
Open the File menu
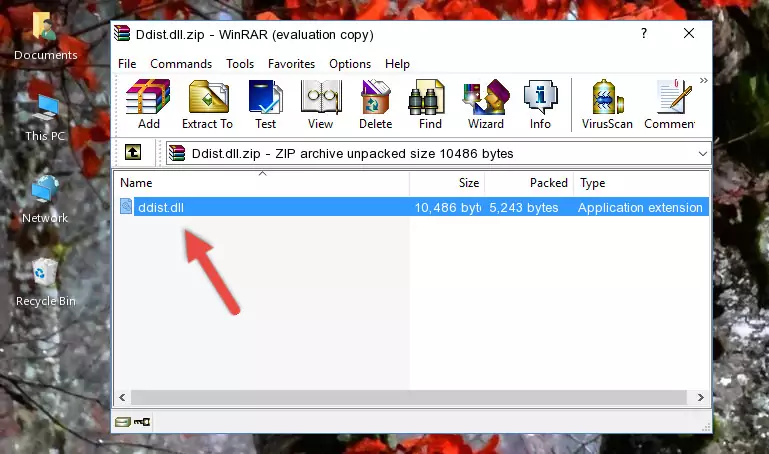point(127,64)
